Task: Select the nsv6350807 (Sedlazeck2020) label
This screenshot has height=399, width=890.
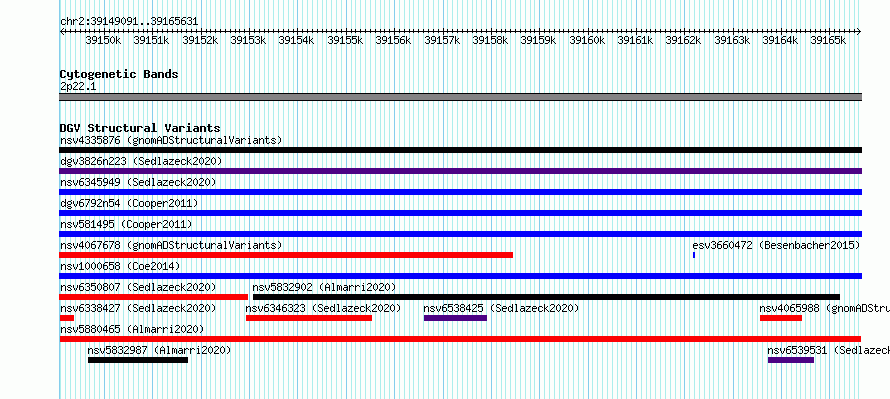Action: coord(138,287)
